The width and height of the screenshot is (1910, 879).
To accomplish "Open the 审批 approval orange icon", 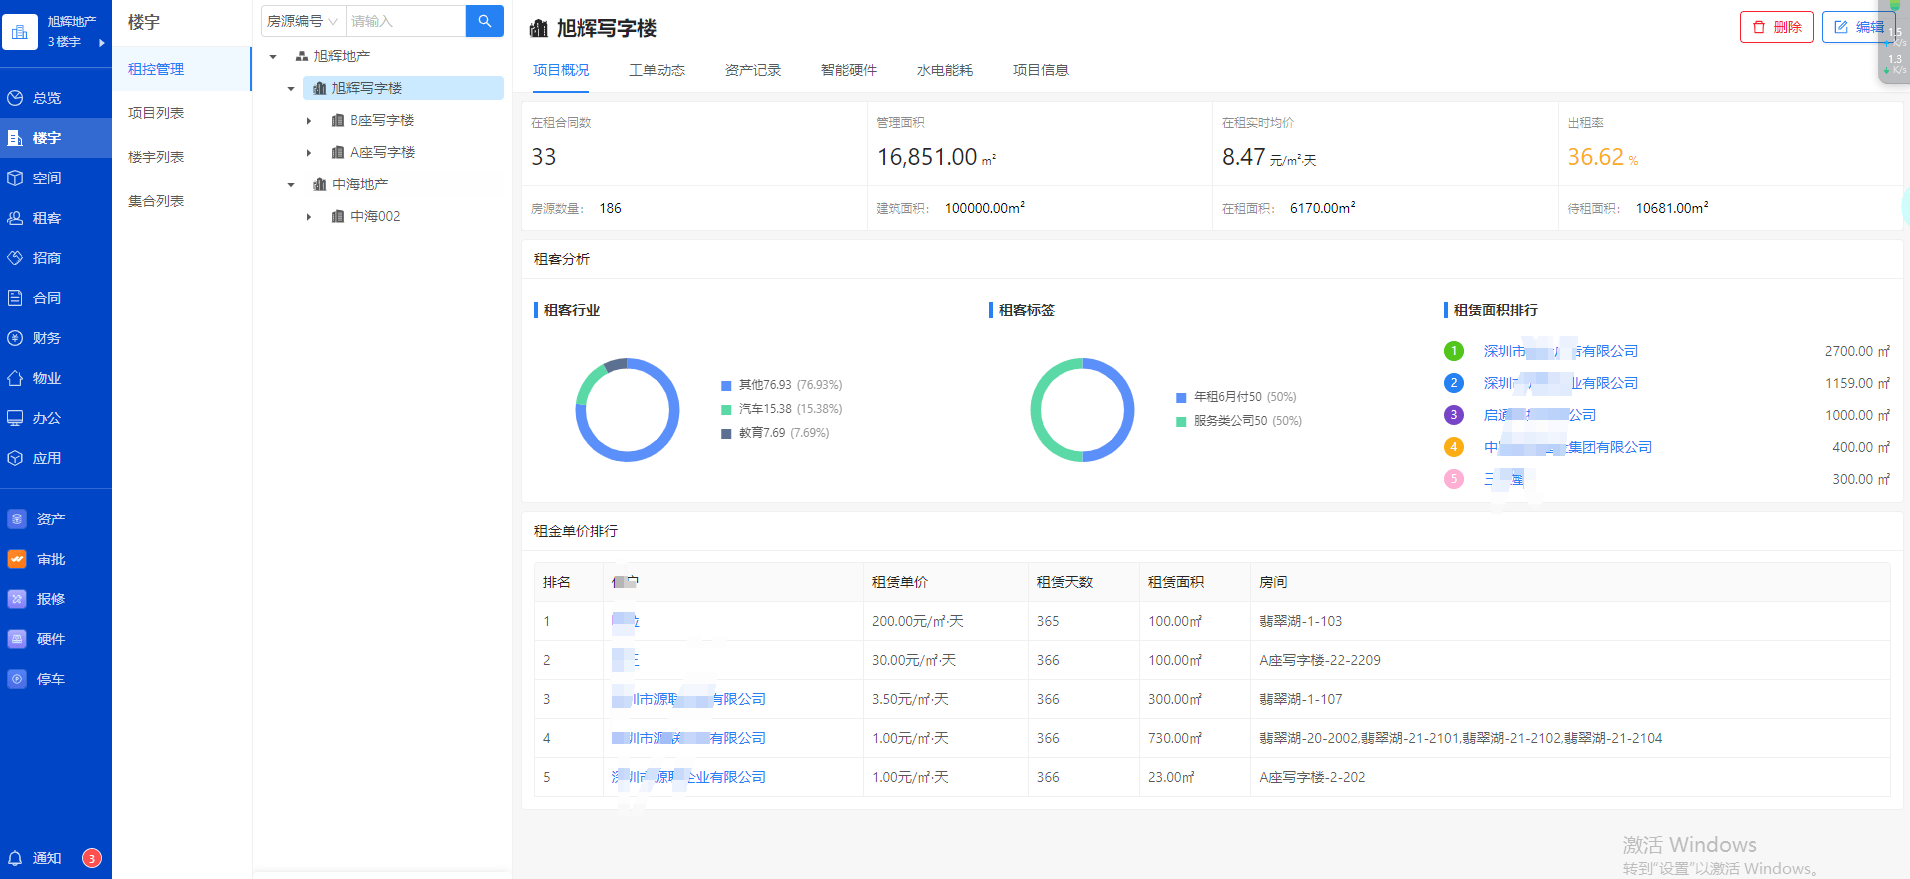I will 17,559.
